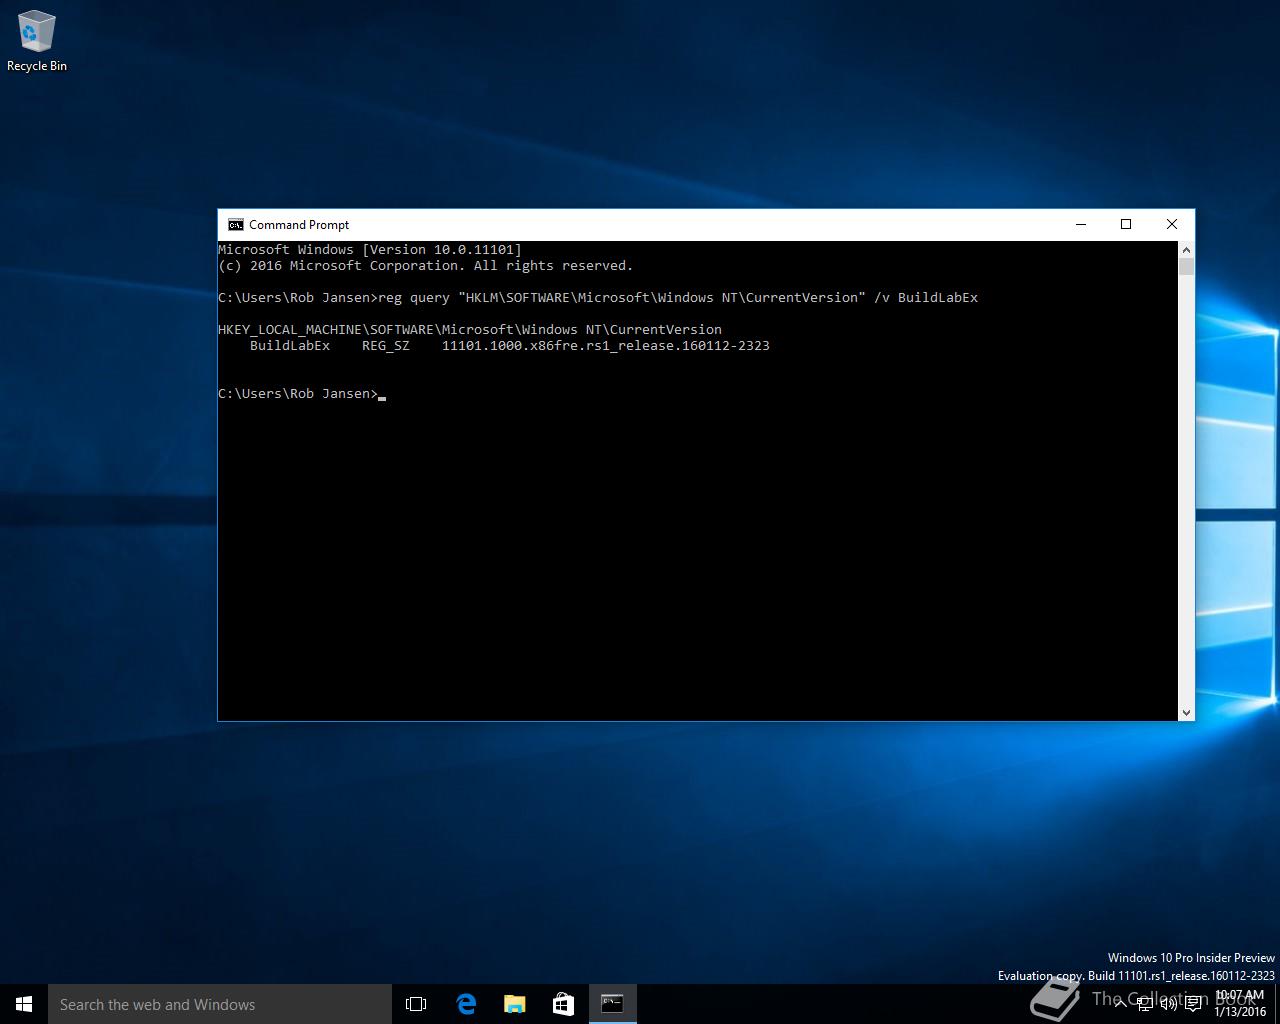The image size is (1280, 1024).
Task: Open File Explorer from the taskbar
Action: (515, 1004)
